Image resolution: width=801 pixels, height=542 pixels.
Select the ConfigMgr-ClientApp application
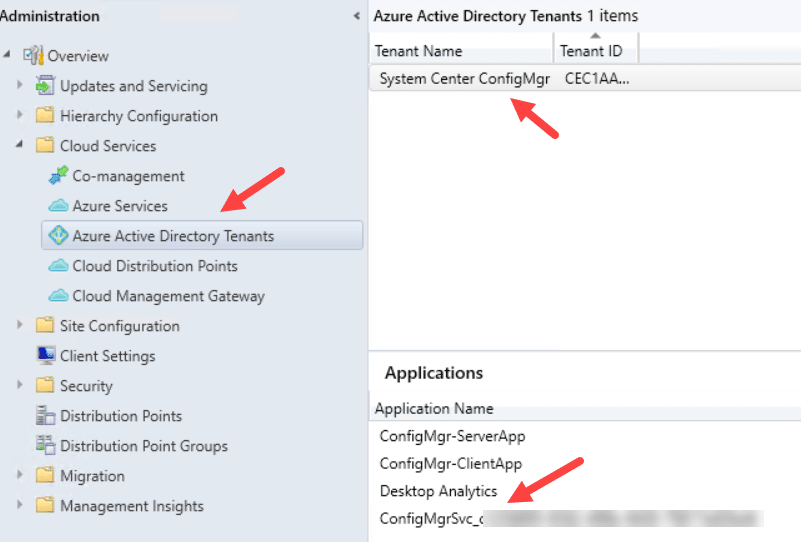coord(451,464)
